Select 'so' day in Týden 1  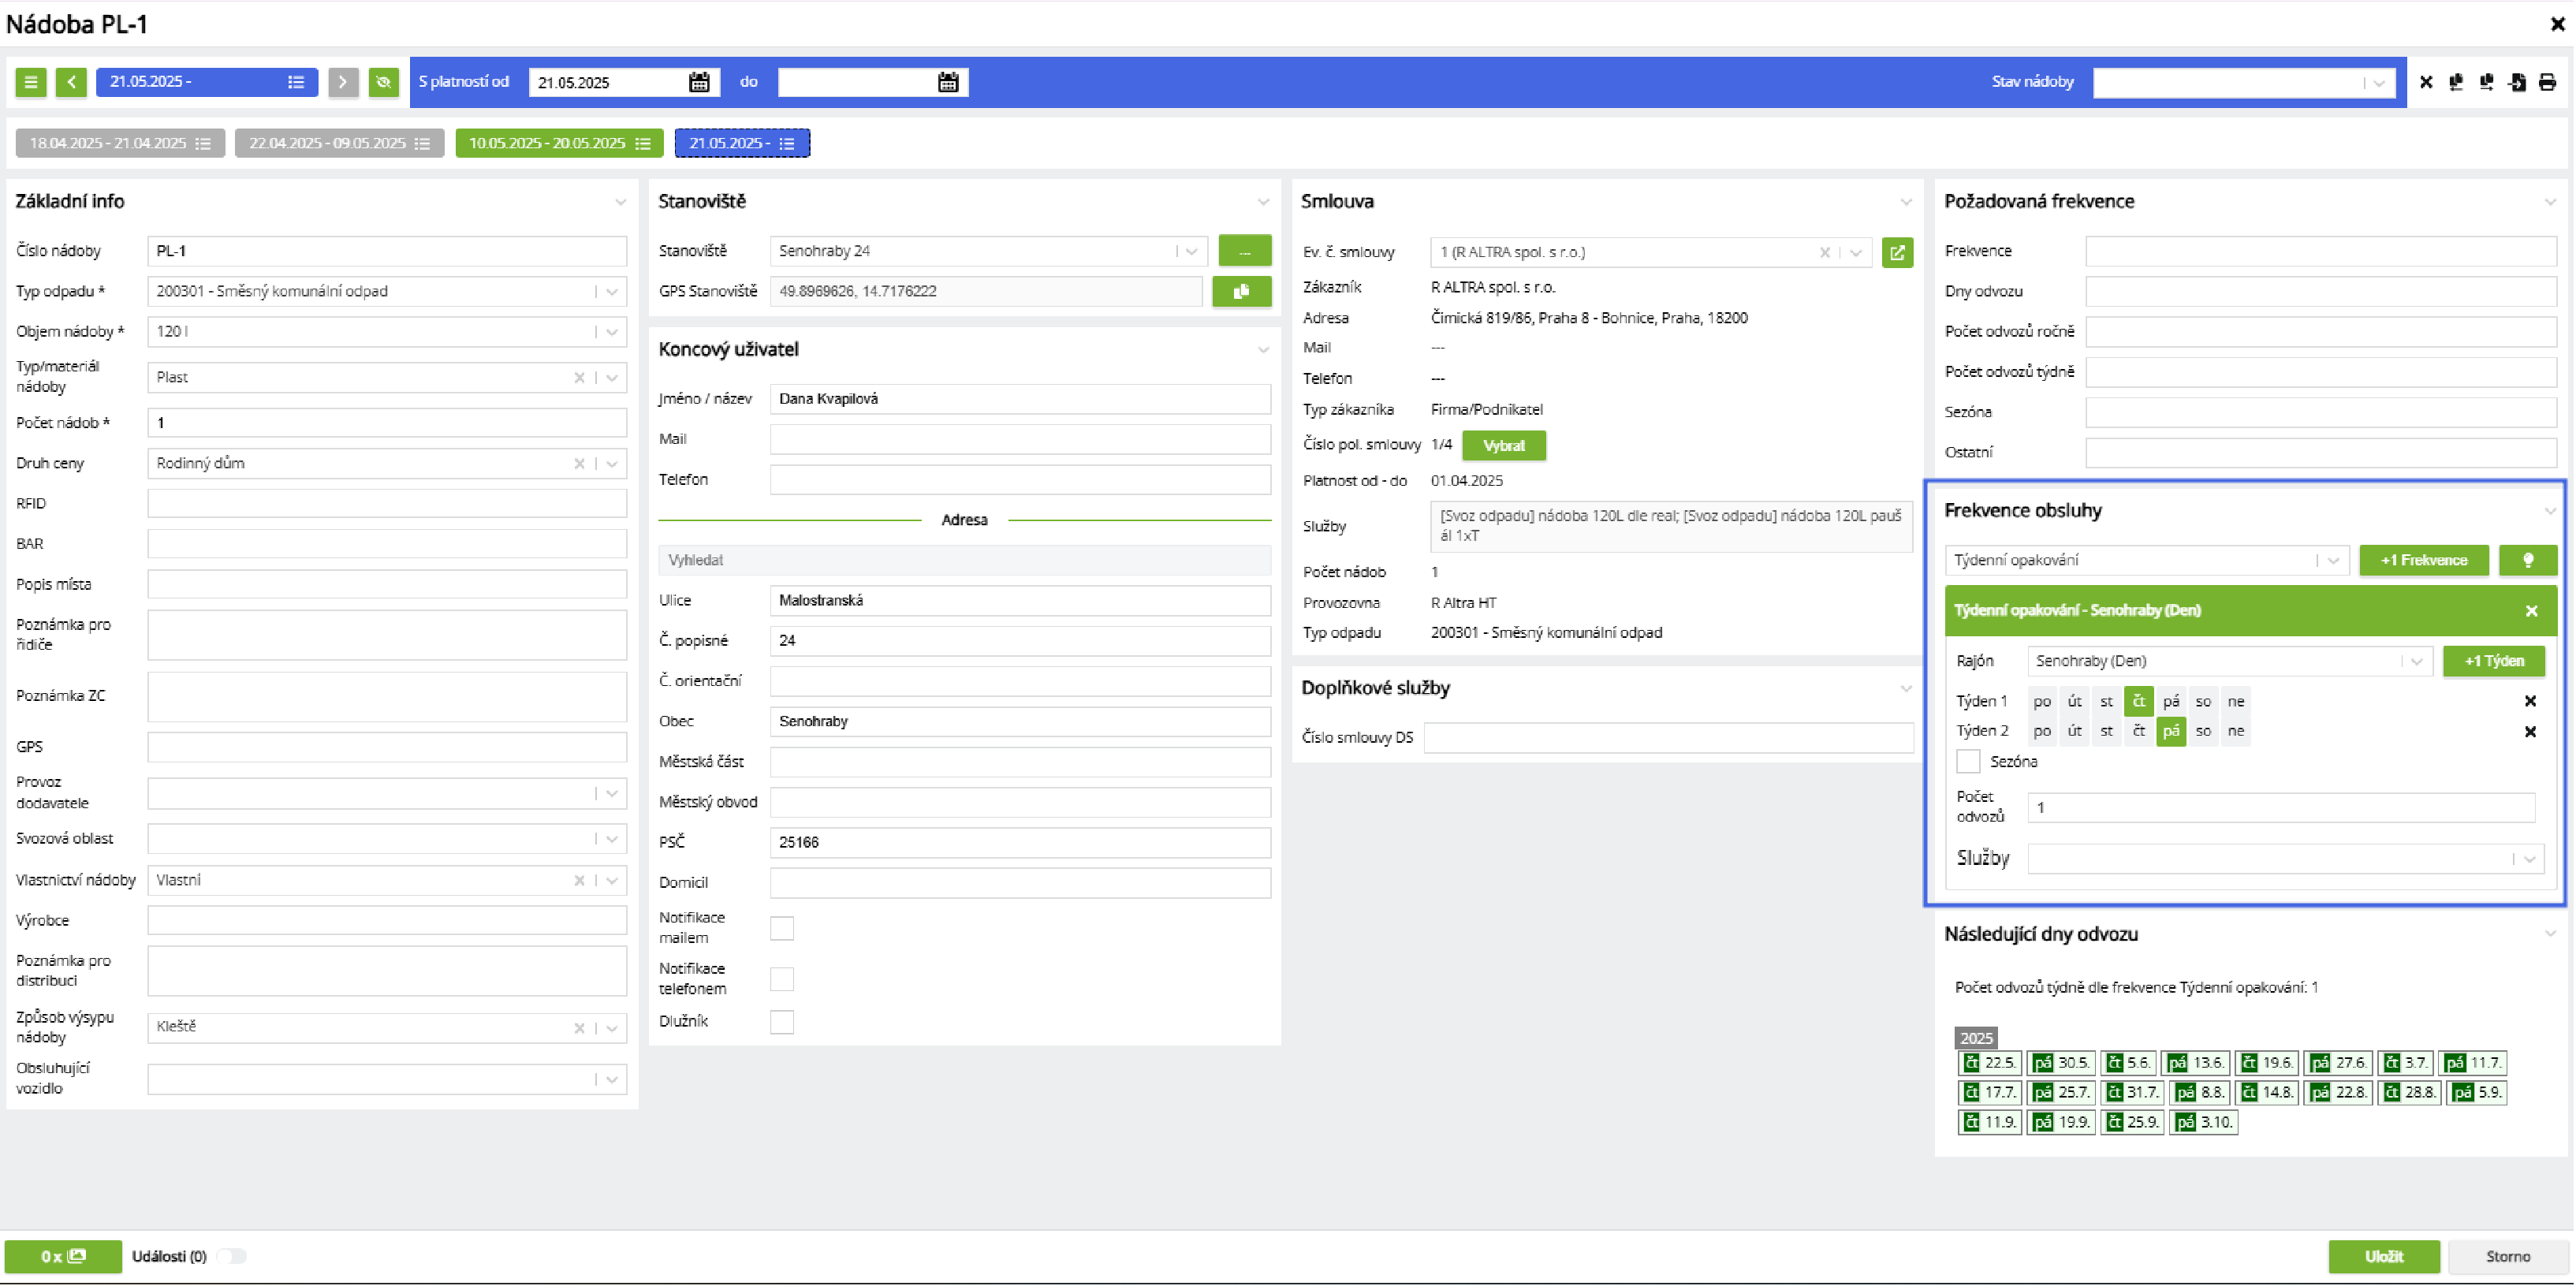point(2203,701)
